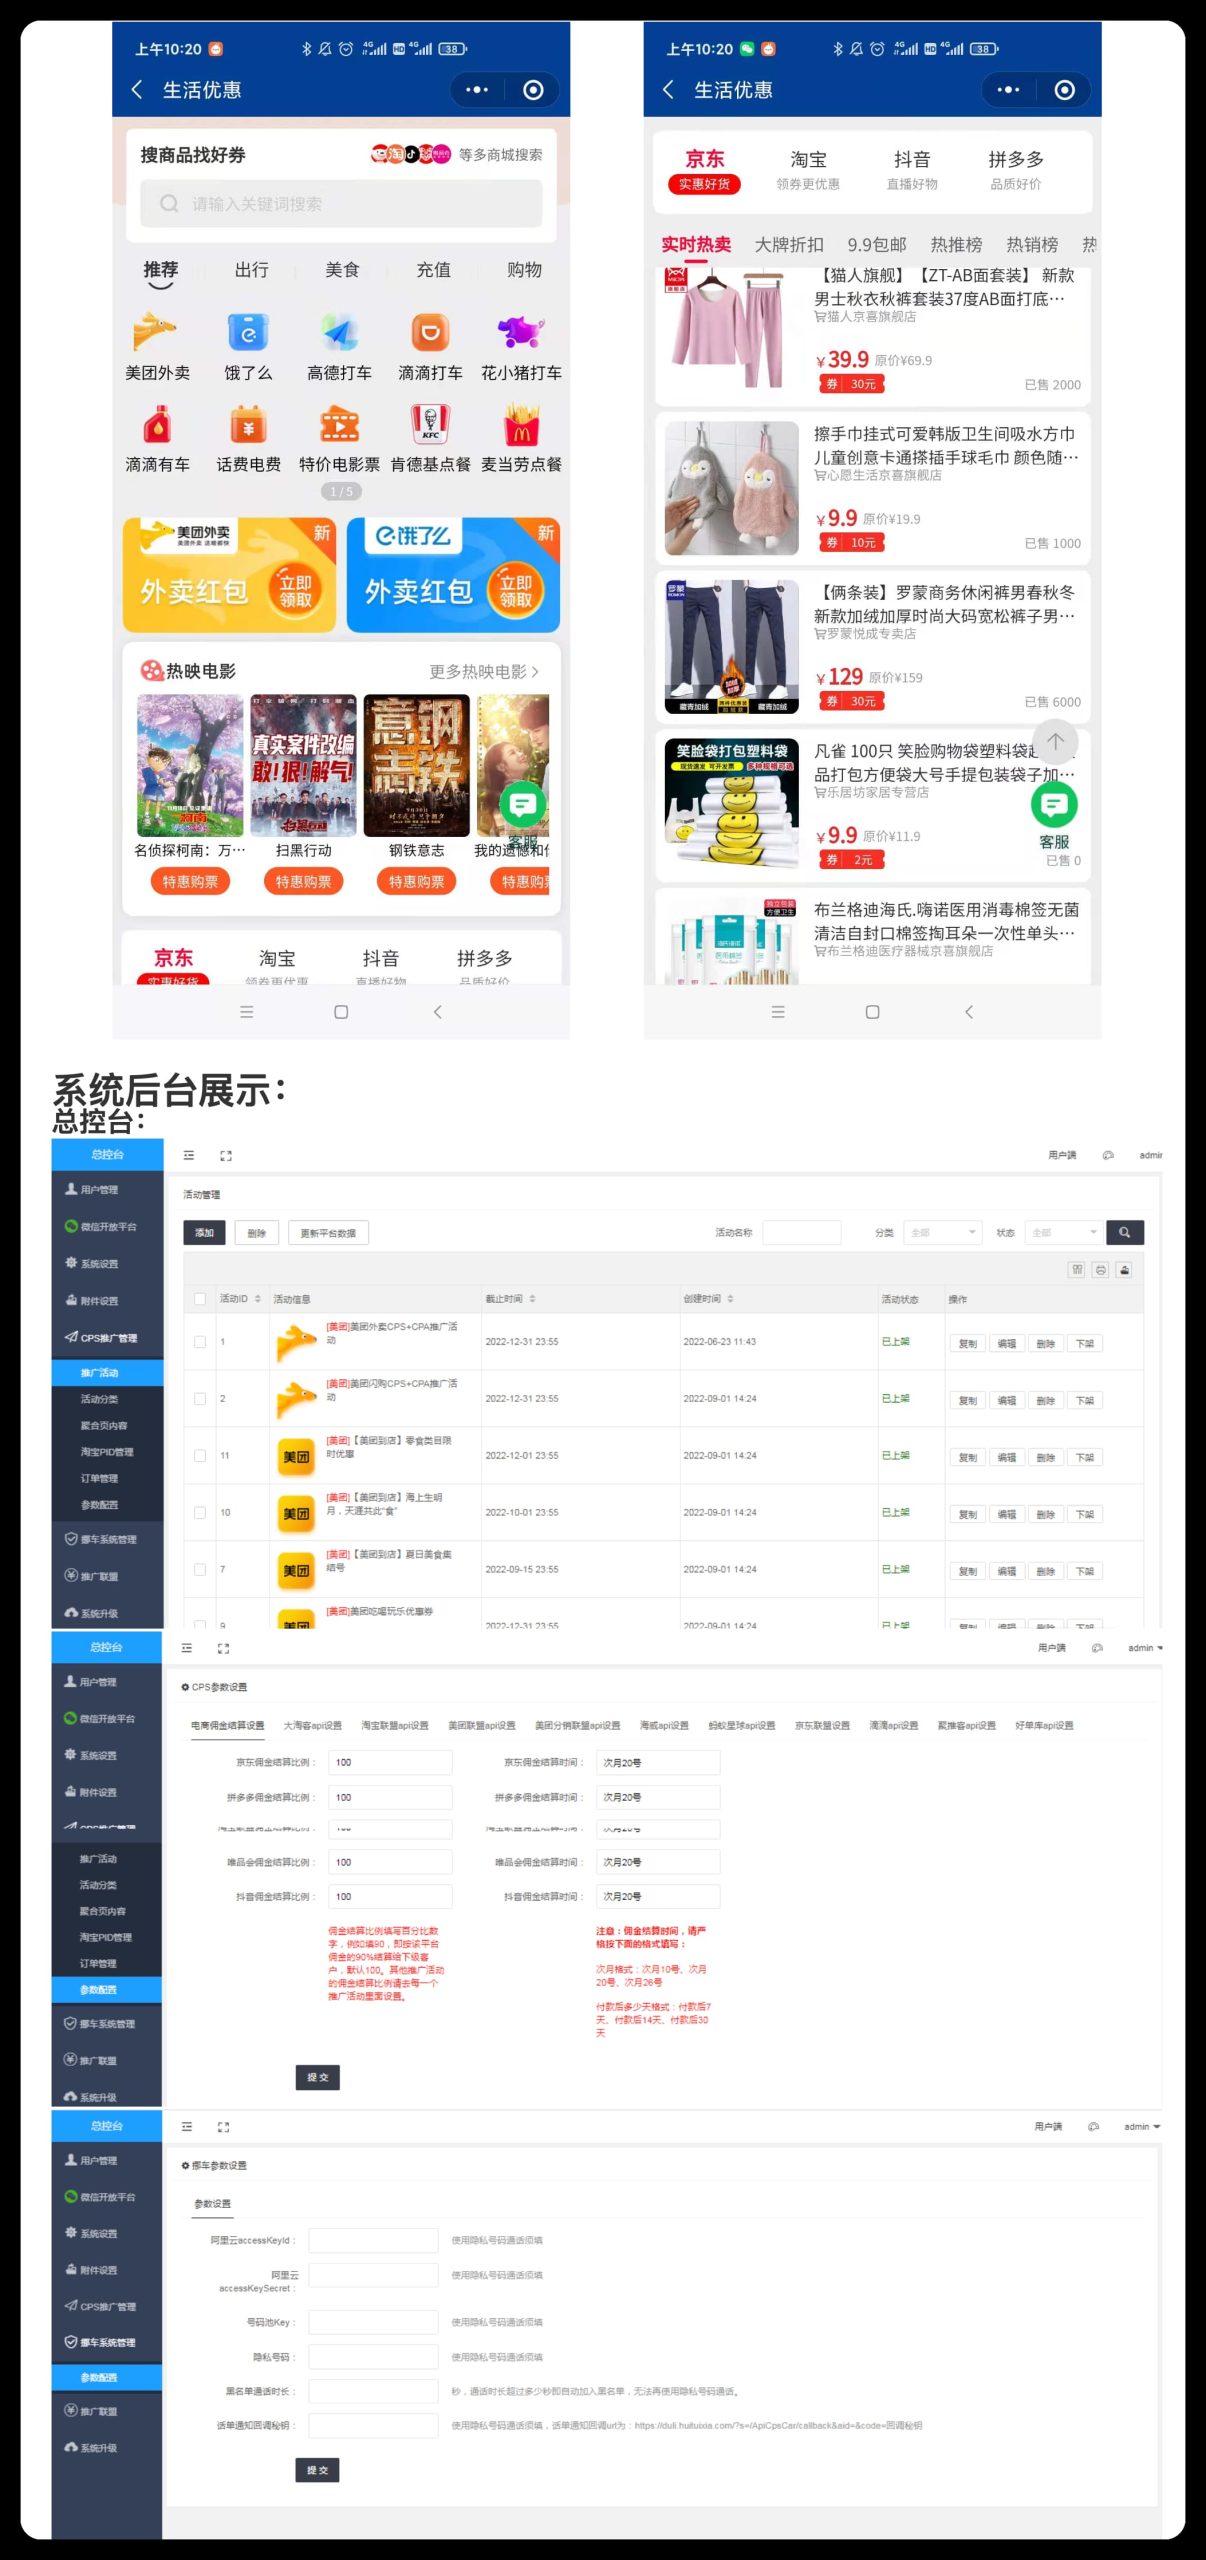
Task: Open the 特价电影票 icon
Action: tap(339, 426)
